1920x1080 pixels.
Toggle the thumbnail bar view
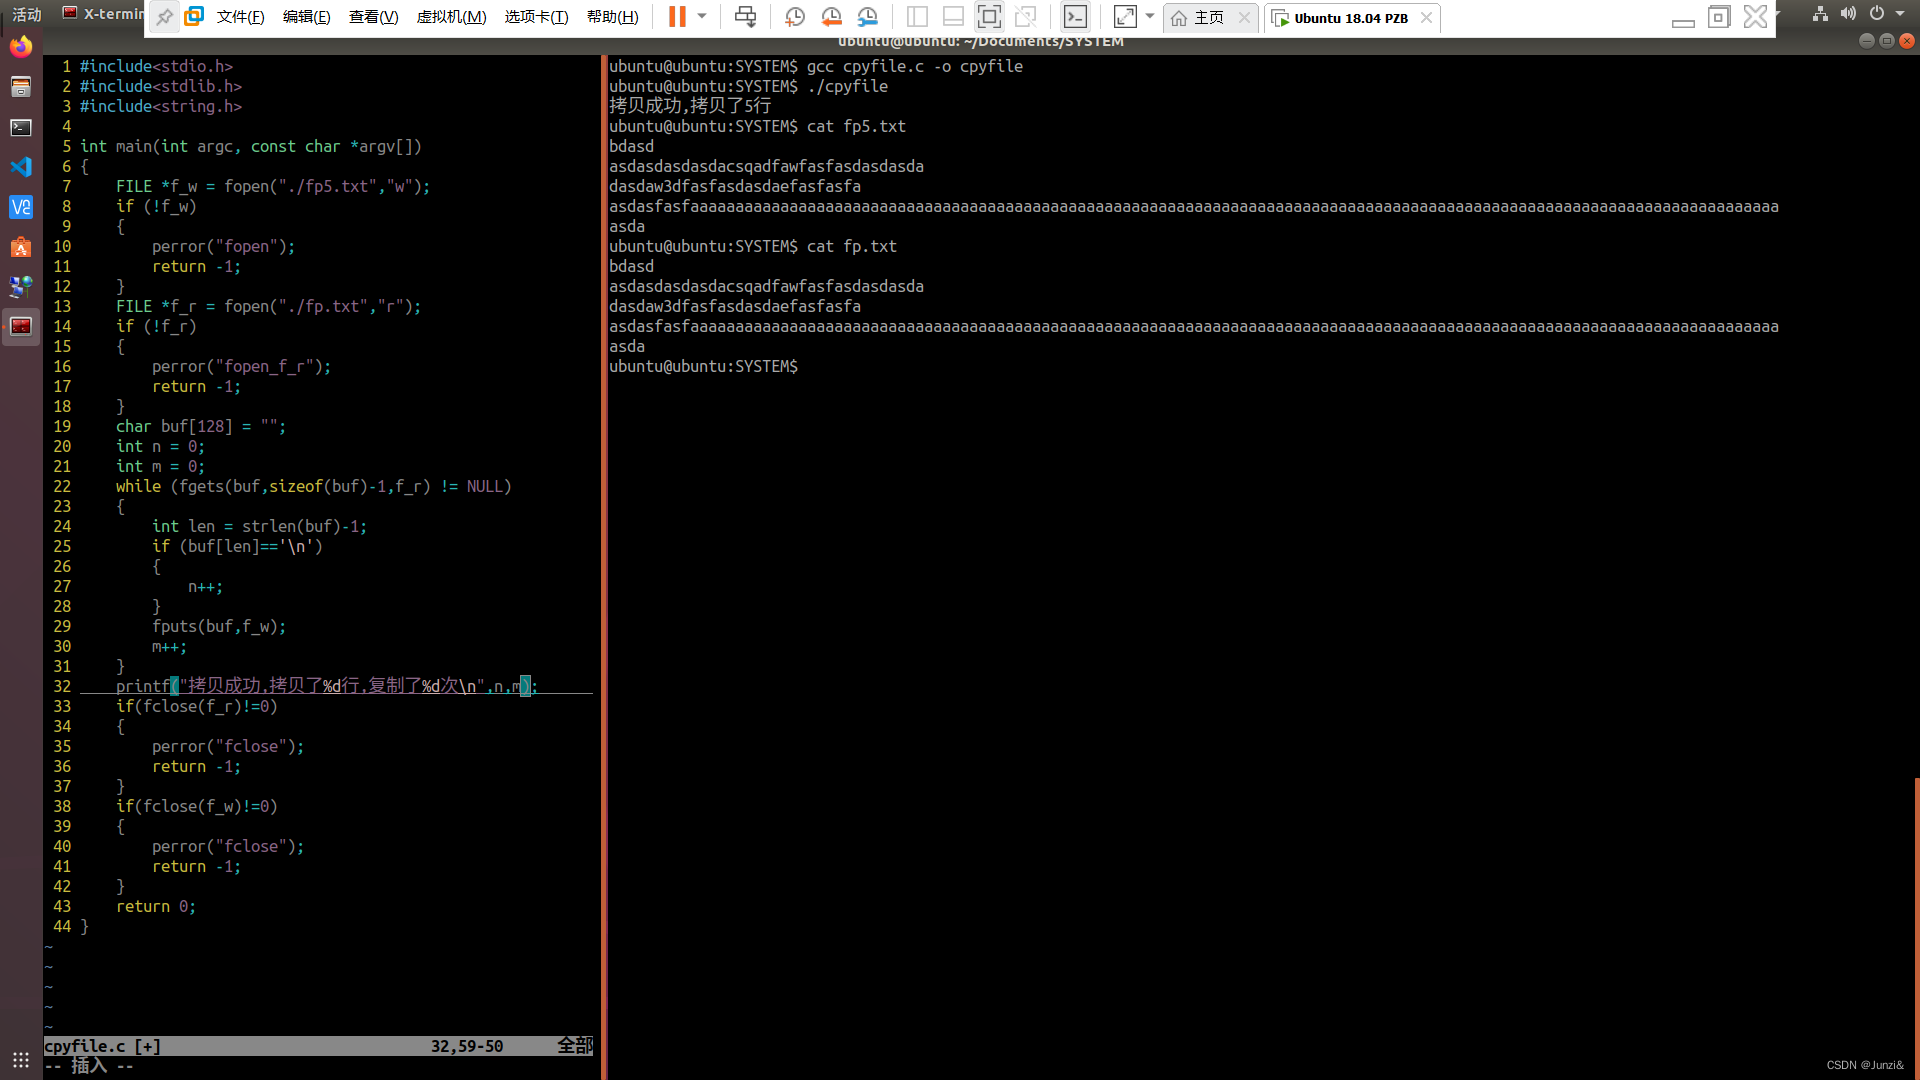click(953, 17)
